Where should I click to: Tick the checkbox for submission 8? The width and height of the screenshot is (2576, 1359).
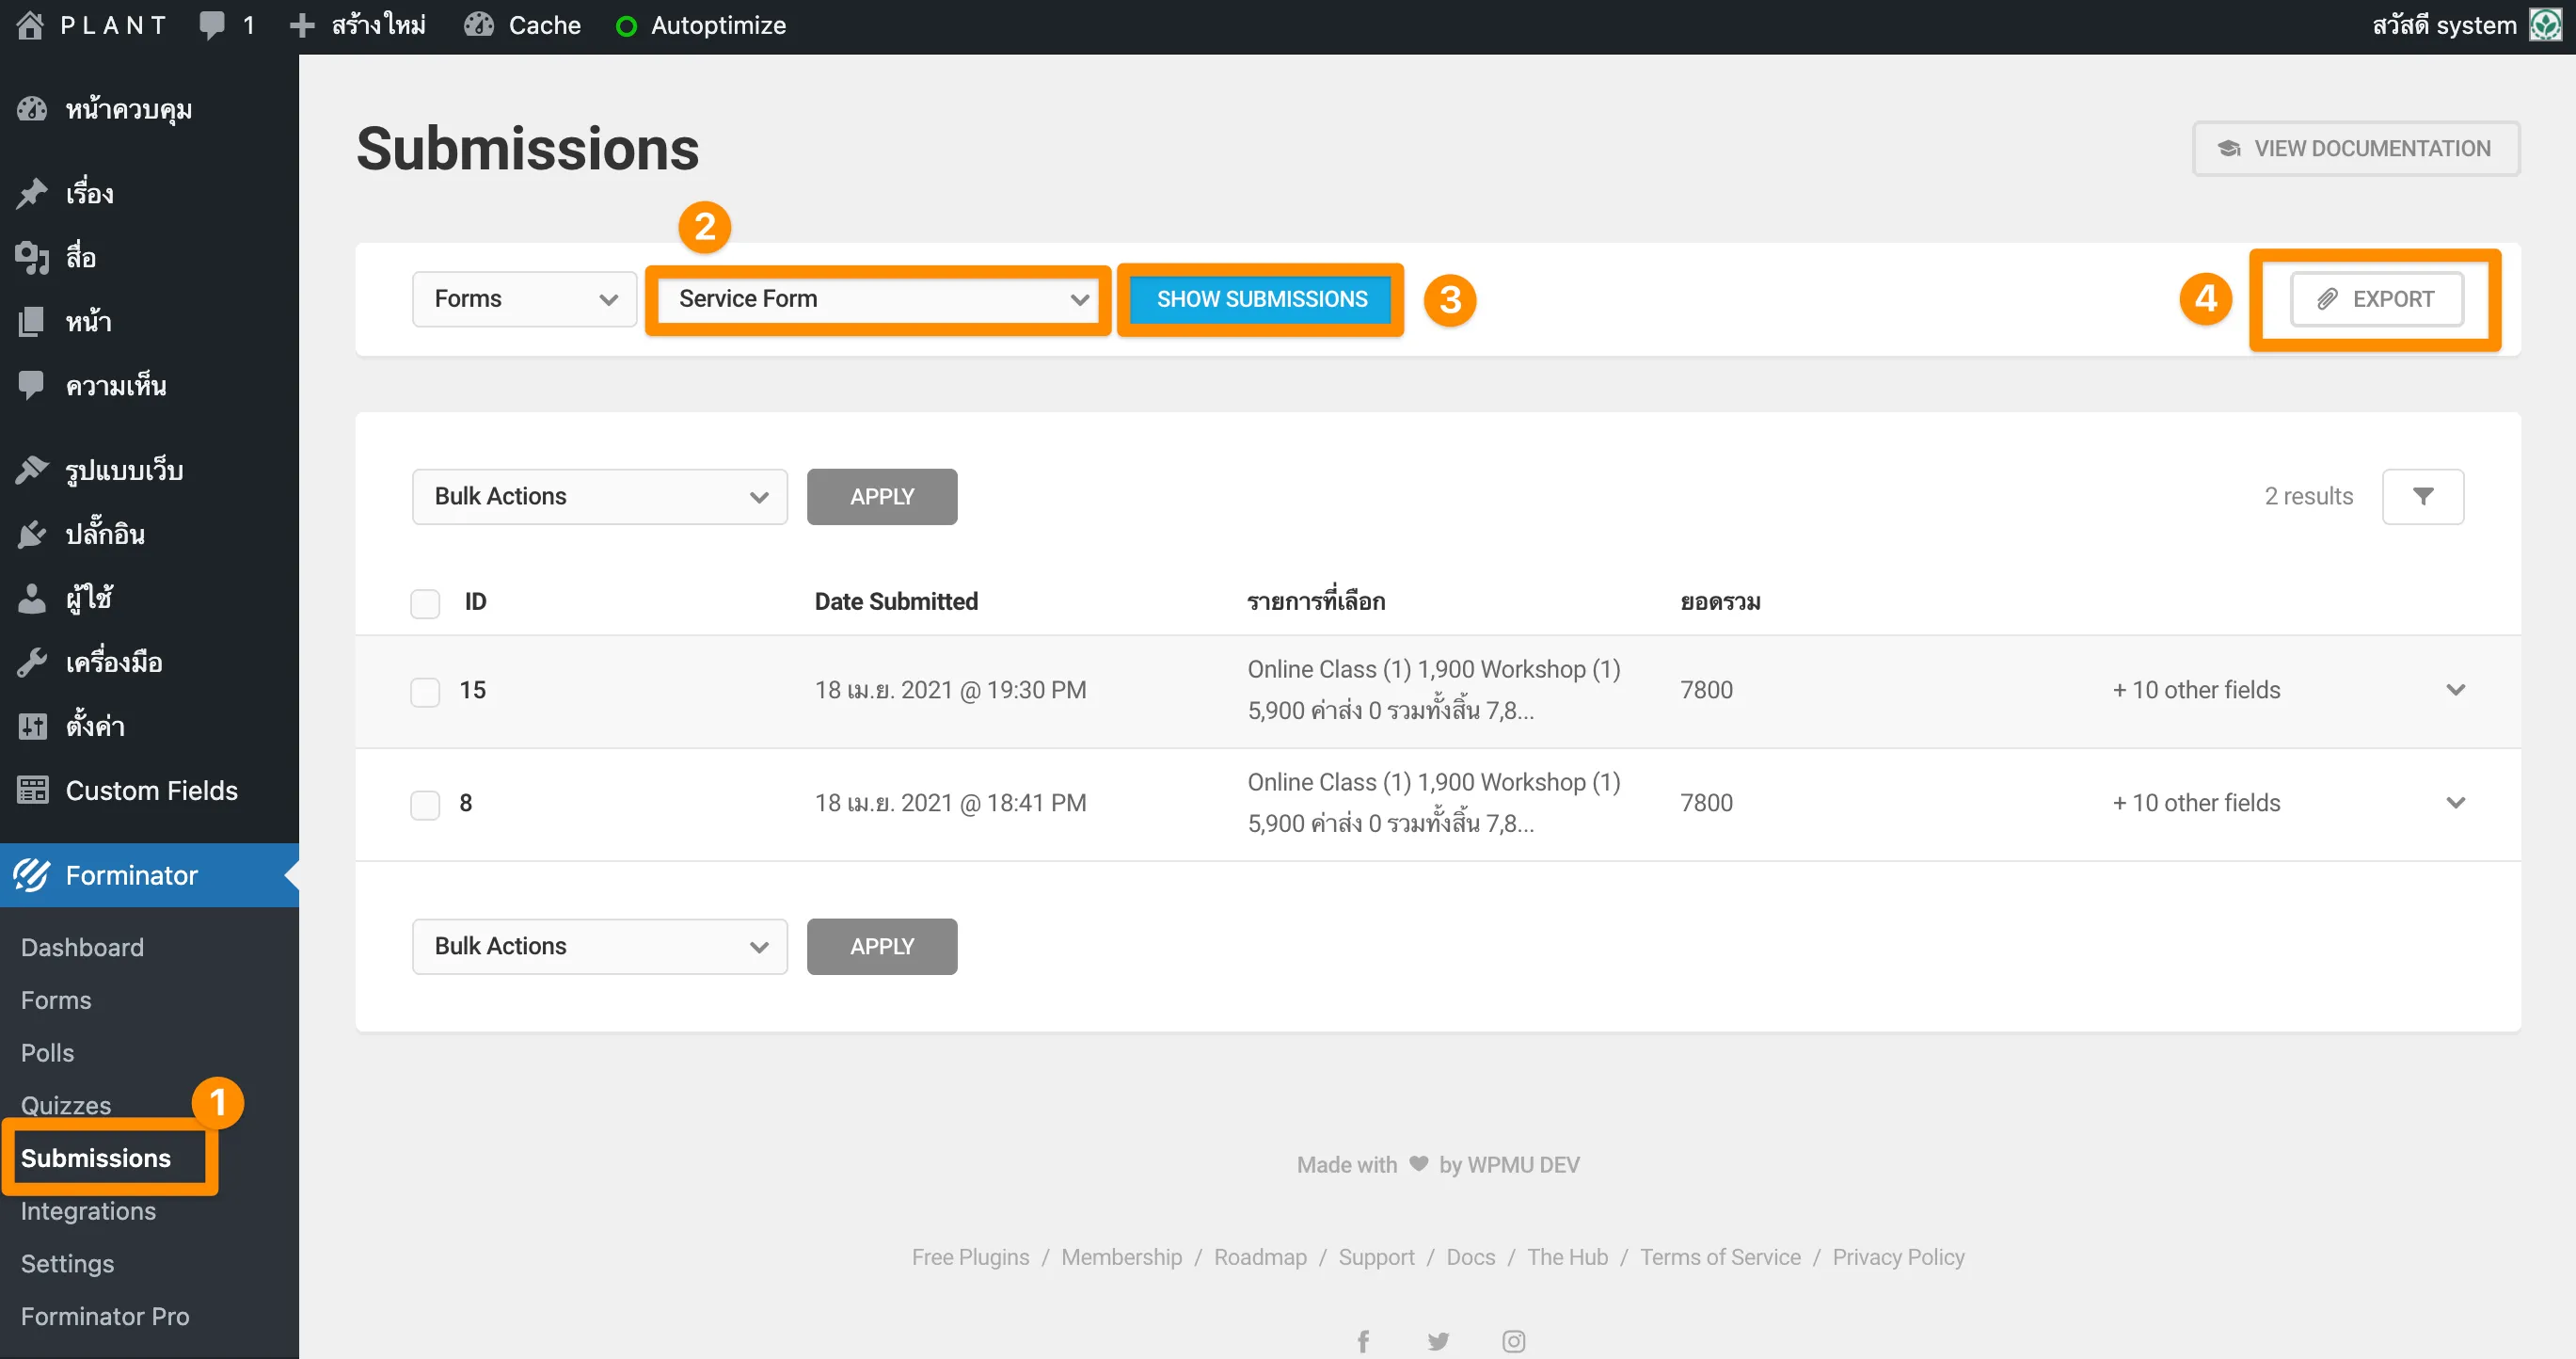[x=425, y=804]
